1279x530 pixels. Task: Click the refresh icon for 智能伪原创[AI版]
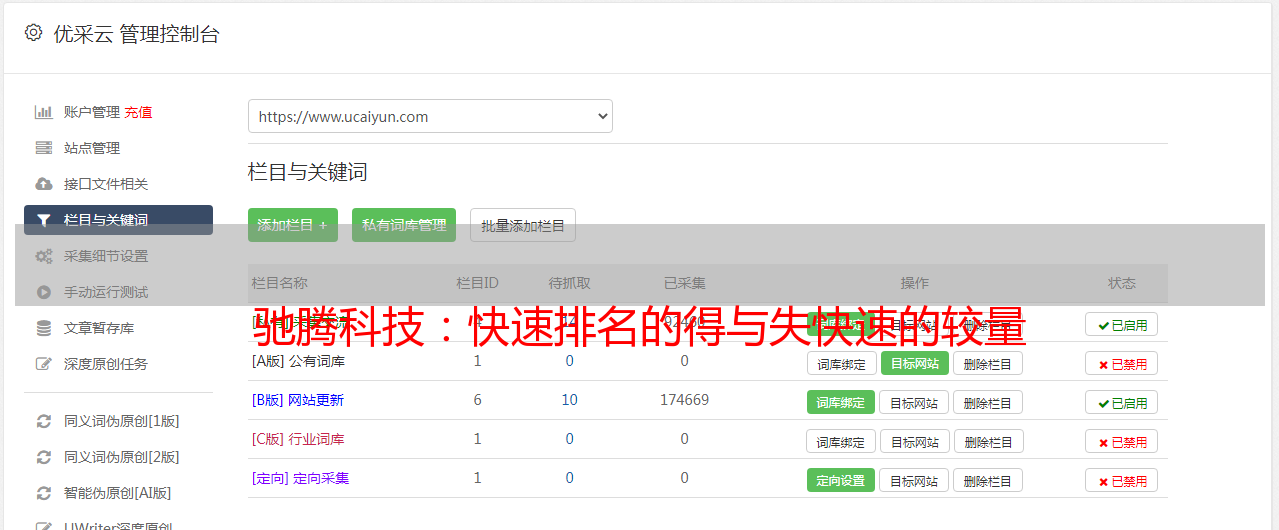point(43,493)
